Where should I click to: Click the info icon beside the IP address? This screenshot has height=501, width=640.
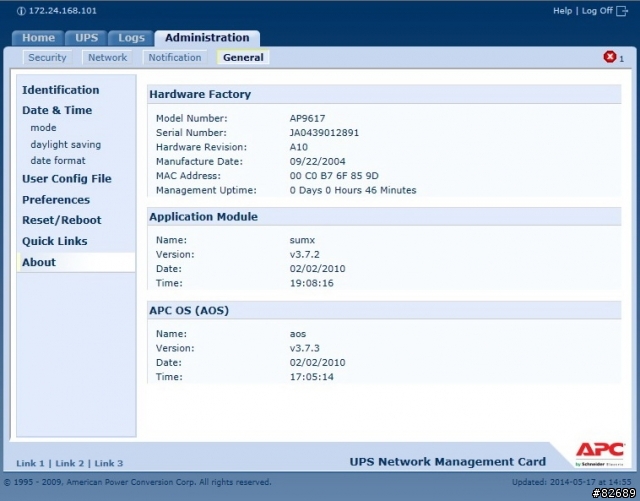tap(21, 11)
